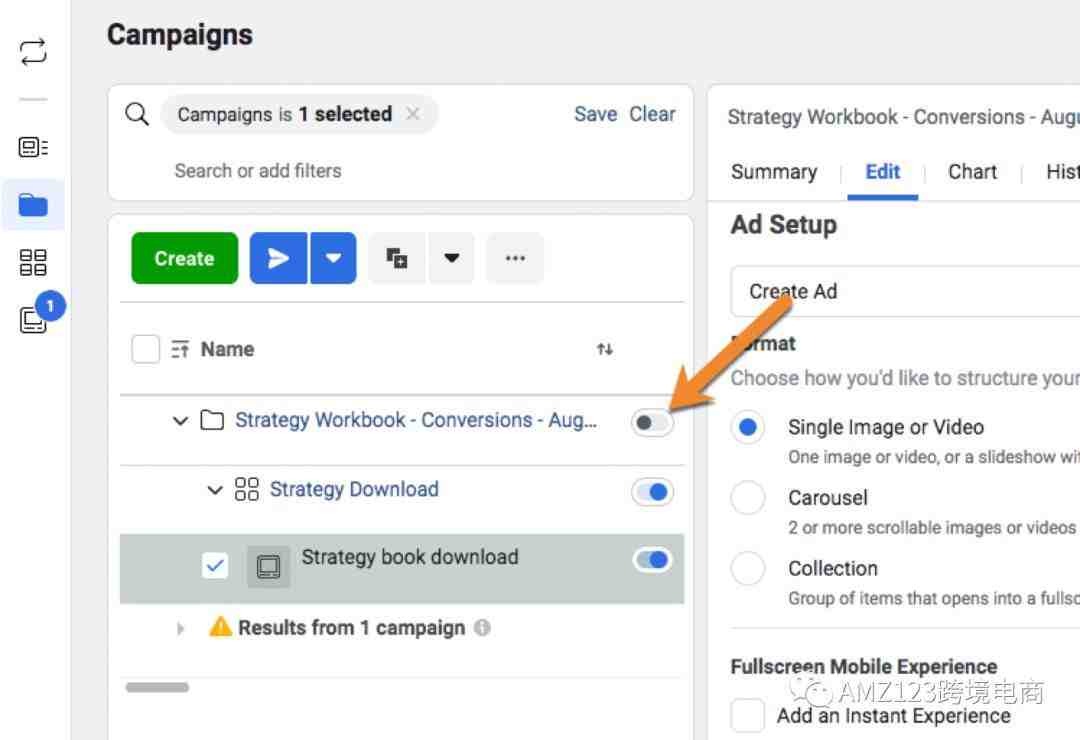Screen dimensions: 1080x740
Task: Disable the Strategy Download ad set toggle
Action: (652, 491)
